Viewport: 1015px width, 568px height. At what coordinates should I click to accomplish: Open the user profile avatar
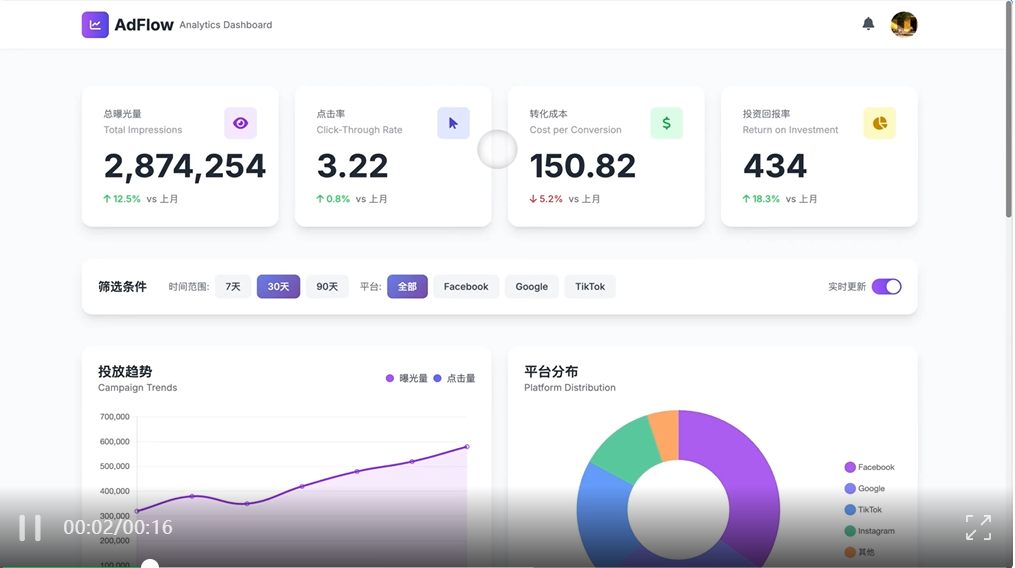click(904, 25)
